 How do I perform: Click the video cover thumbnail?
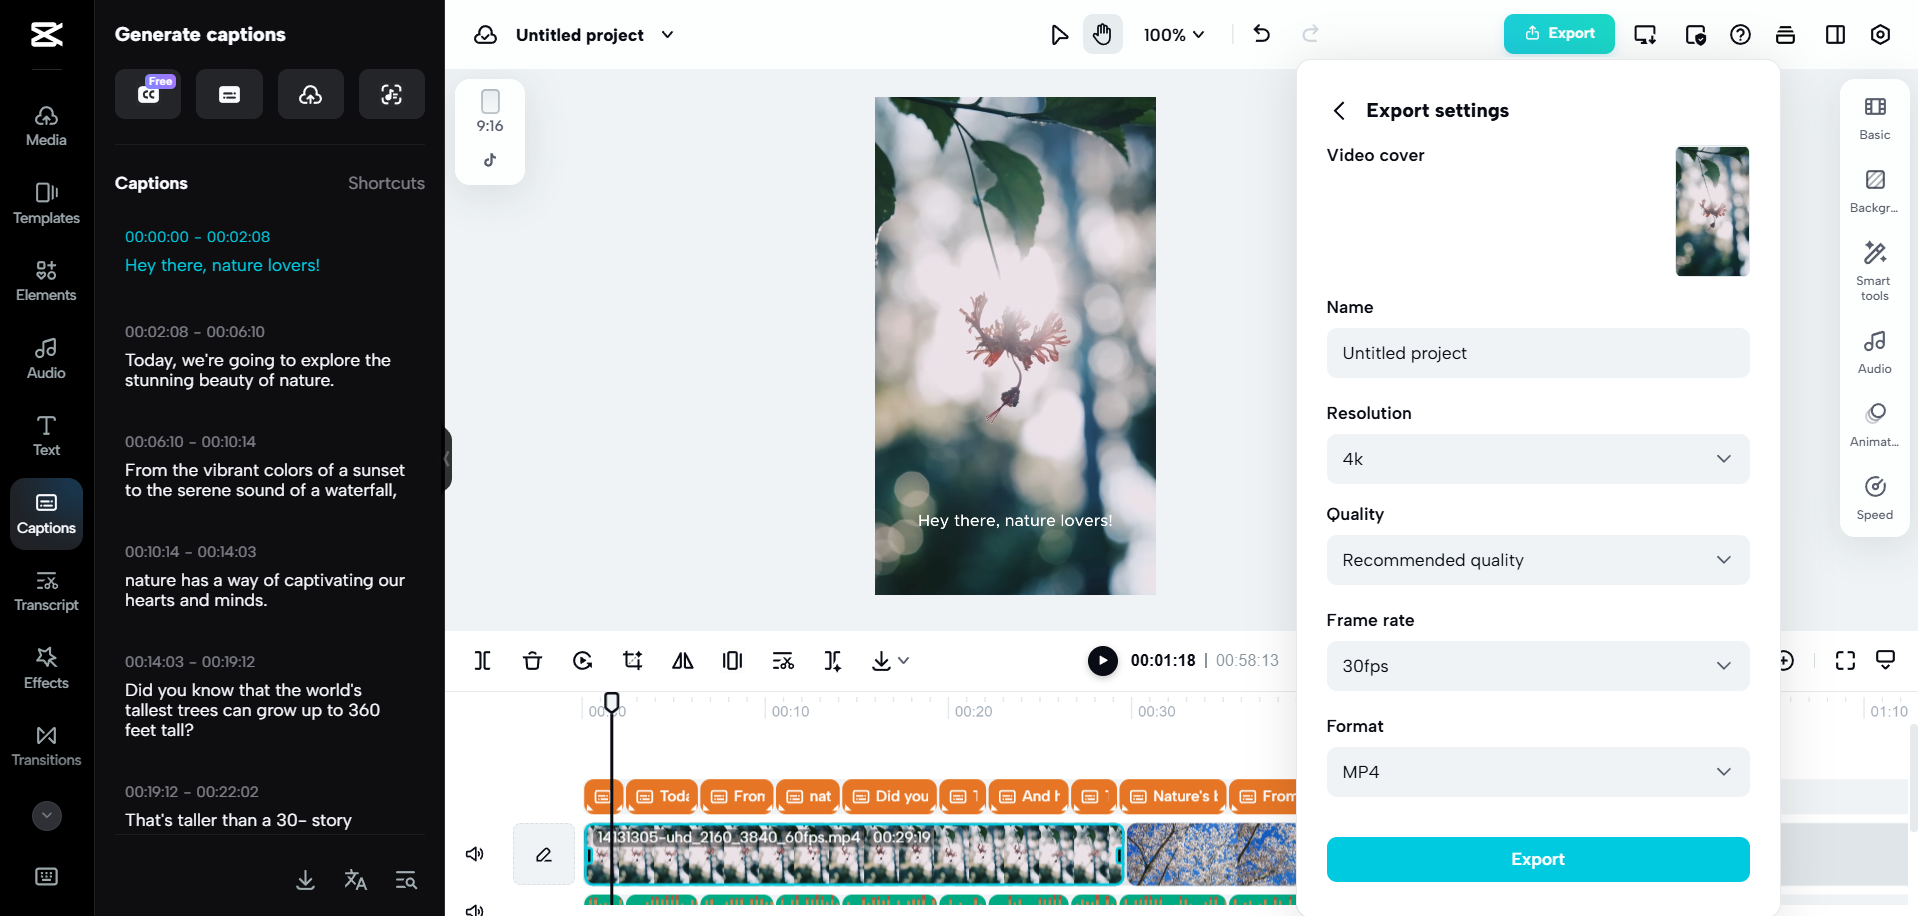pos(1712,211)
